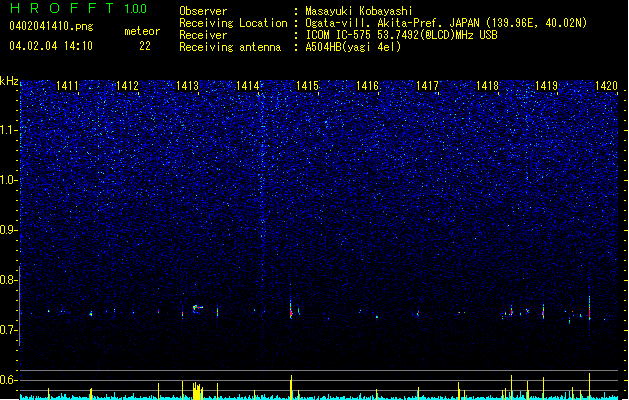Click the 1418 time axis label
This screenshot has width=629, height=400.
[487, 86]
